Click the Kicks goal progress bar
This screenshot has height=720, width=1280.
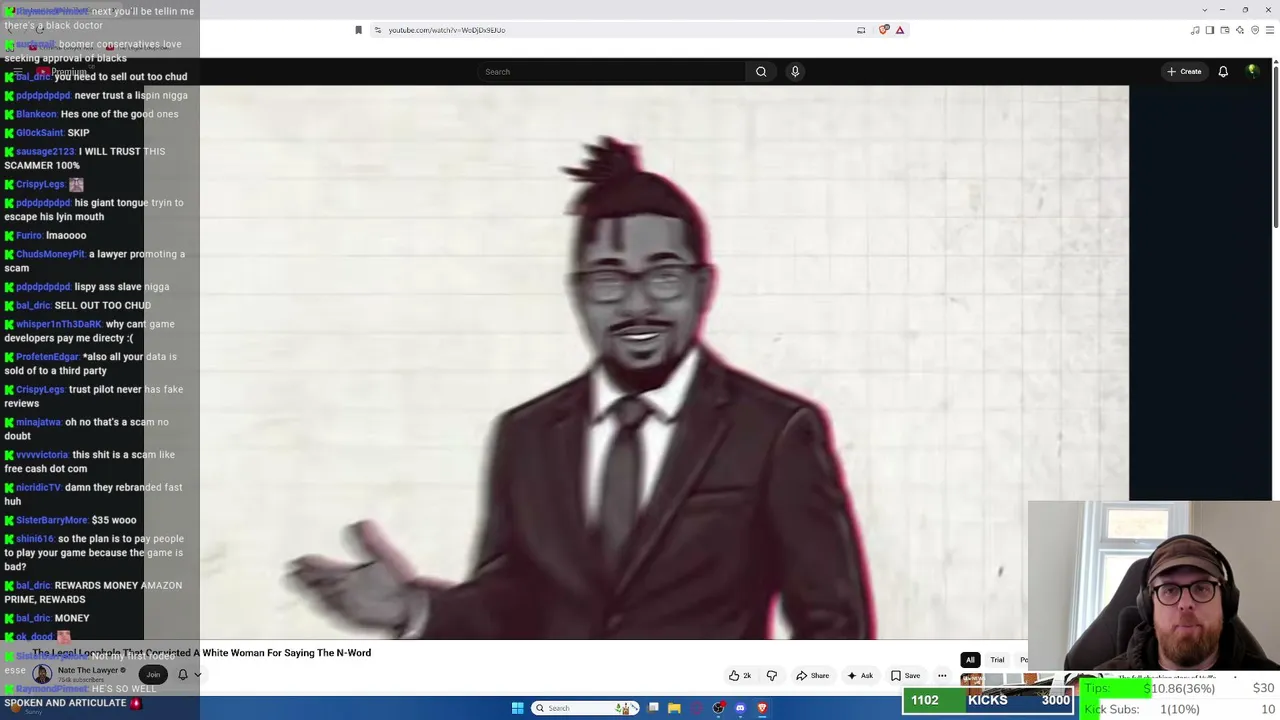click(x=988, y=701)
